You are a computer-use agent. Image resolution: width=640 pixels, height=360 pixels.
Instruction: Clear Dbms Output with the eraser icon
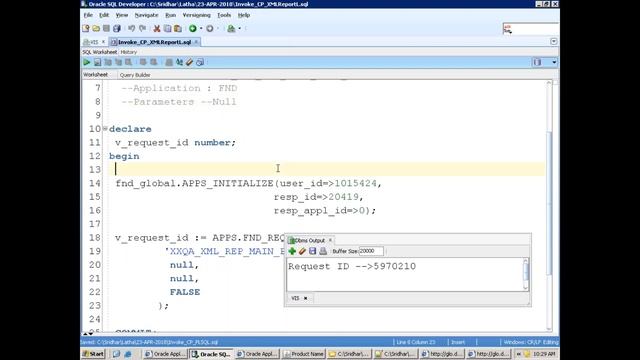[x=302, y=251]
